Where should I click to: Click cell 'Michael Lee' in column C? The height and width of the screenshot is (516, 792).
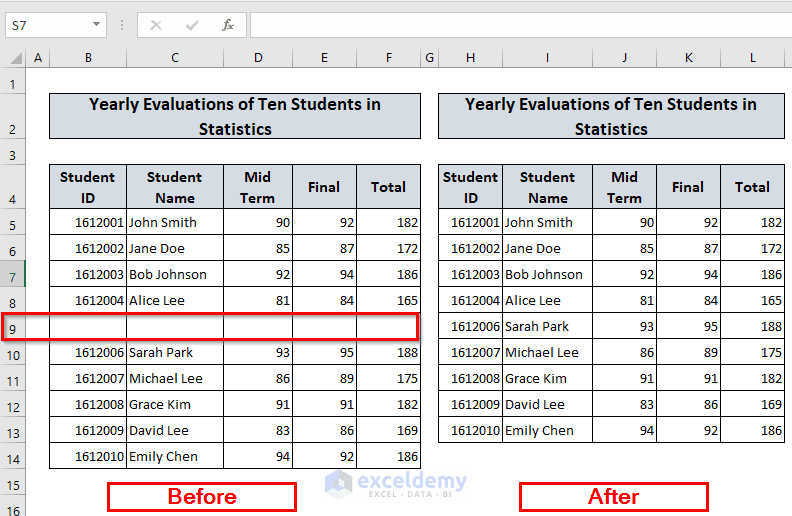(175, 378)
